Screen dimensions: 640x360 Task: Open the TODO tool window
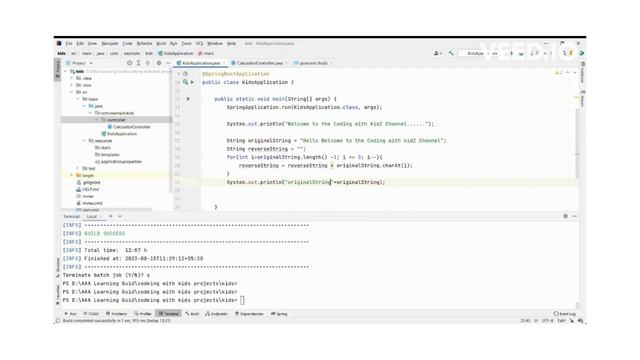coord(91,314)
